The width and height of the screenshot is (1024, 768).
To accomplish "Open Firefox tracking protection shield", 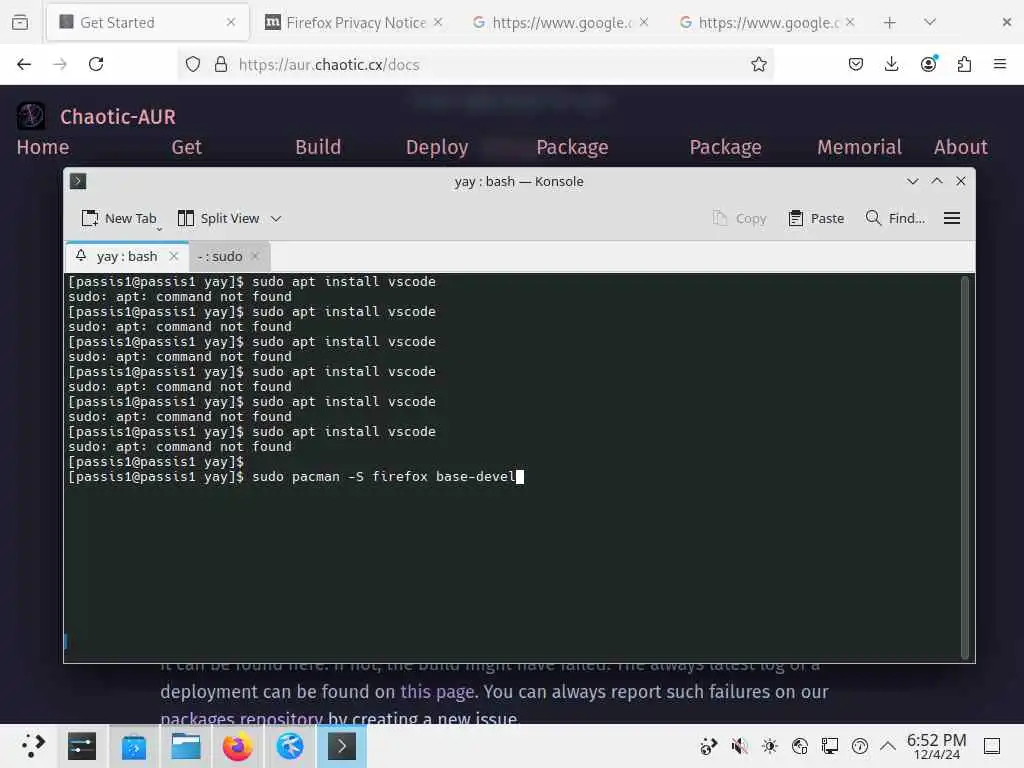I will pyautogui.click(x=193, y=64).
